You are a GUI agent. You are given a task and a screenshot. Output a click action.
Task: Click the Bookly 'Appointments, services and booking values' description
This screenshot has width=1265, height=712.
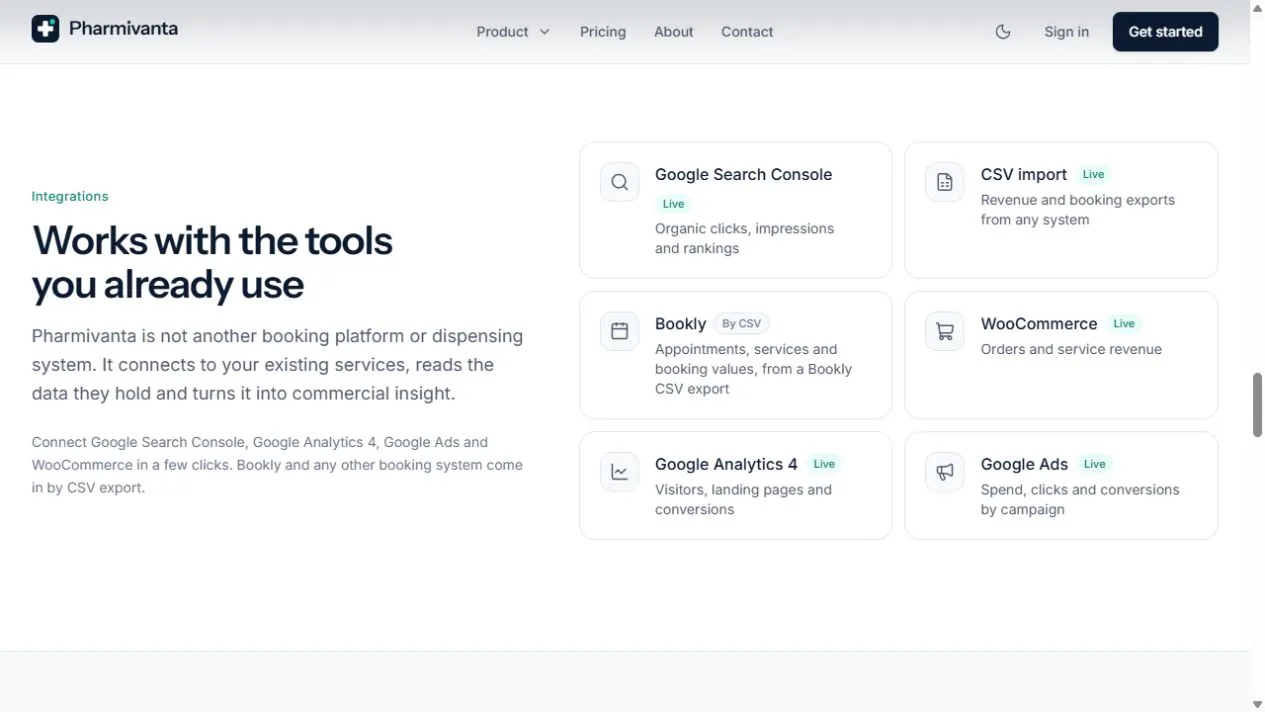[753, 369]
